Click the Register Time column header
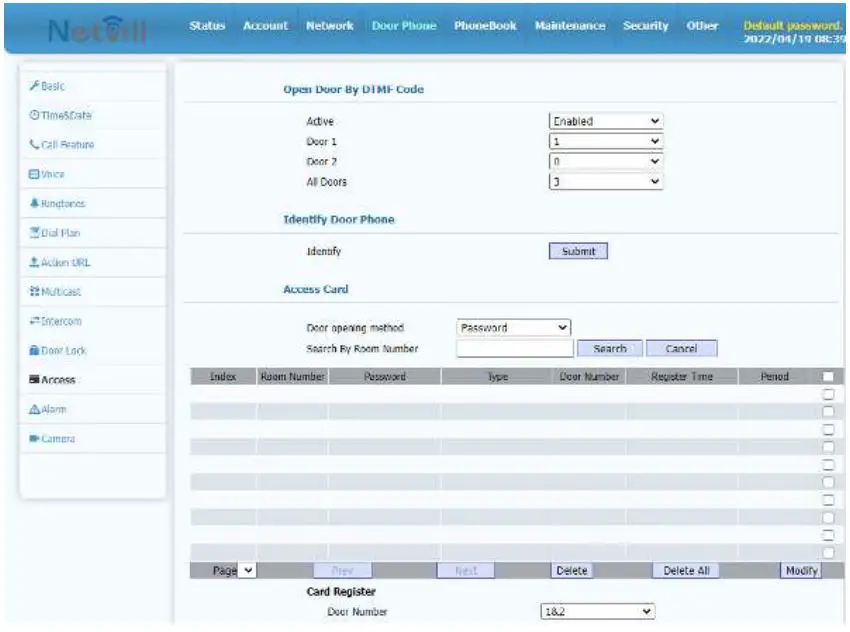The image size is (850, 632). point(682,377)
